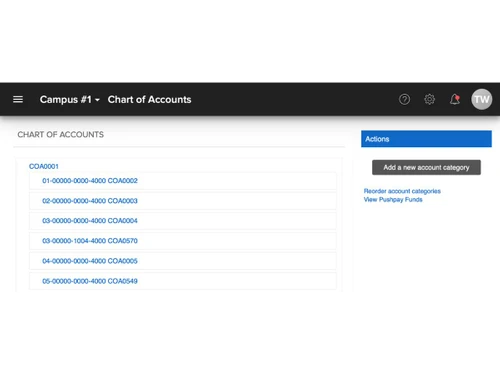
Task: Open account 03-00000-1004-4000 COA0570
Action: pos(90,241)
